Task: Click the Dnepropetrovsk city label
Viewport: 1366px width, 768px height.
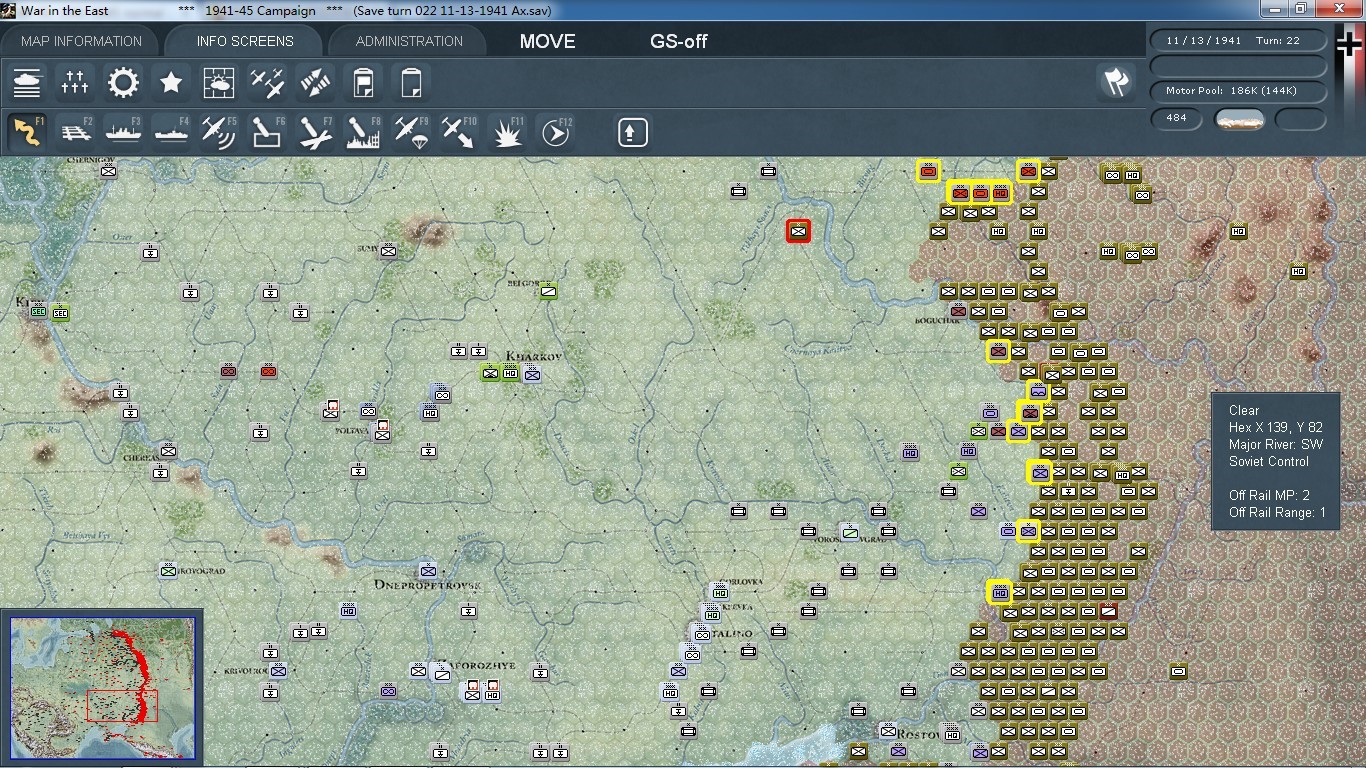Action: 428,584
